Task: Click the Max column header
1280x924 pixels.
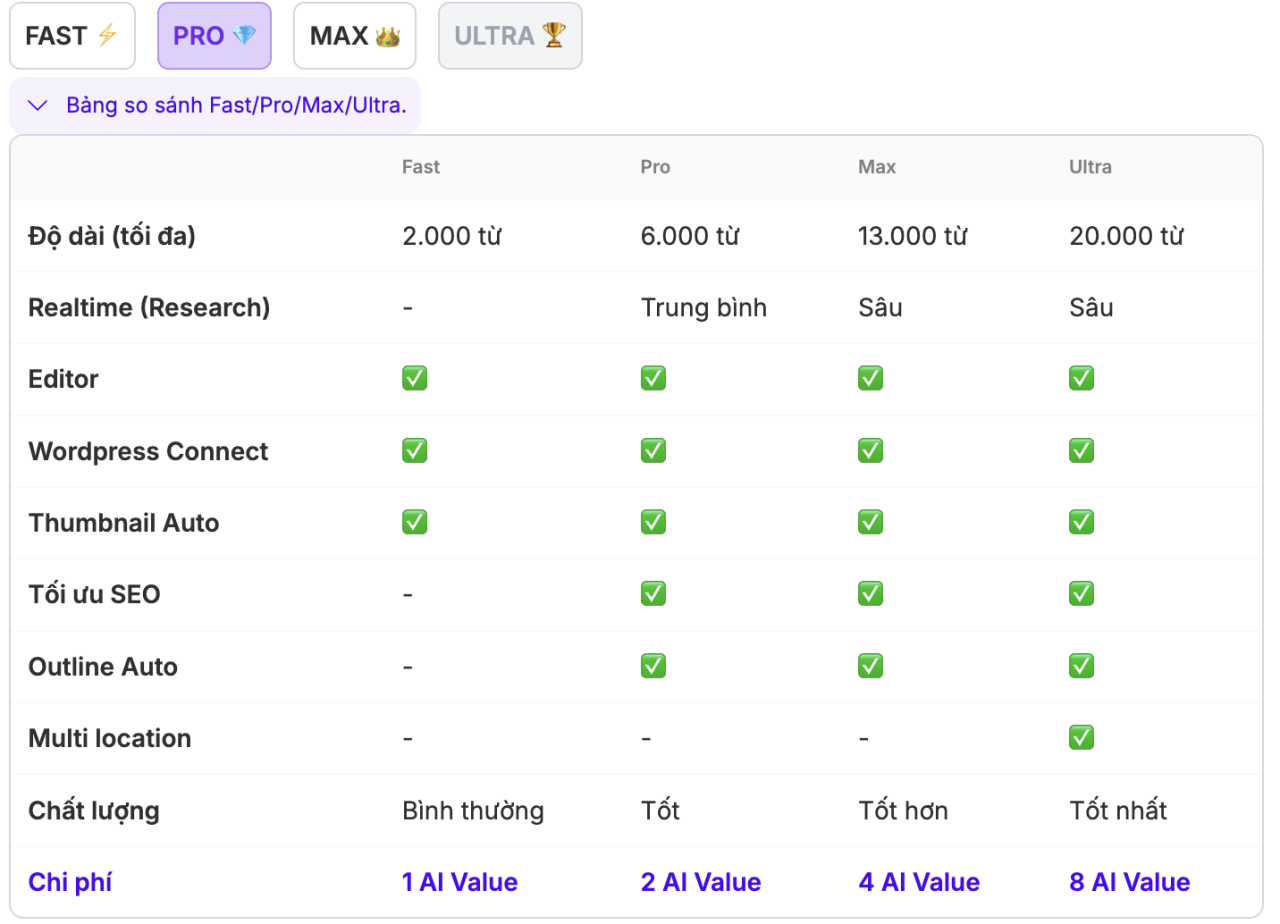Action: 877,167
